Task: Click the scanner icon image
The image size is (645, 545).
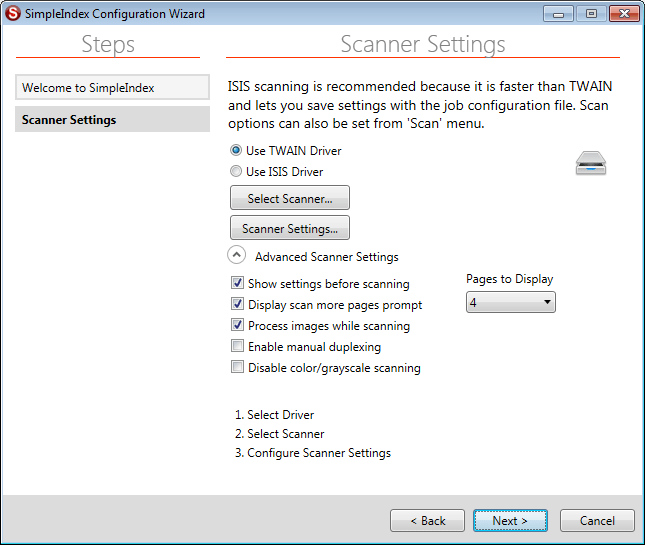Action: click(x=591, y=163)
